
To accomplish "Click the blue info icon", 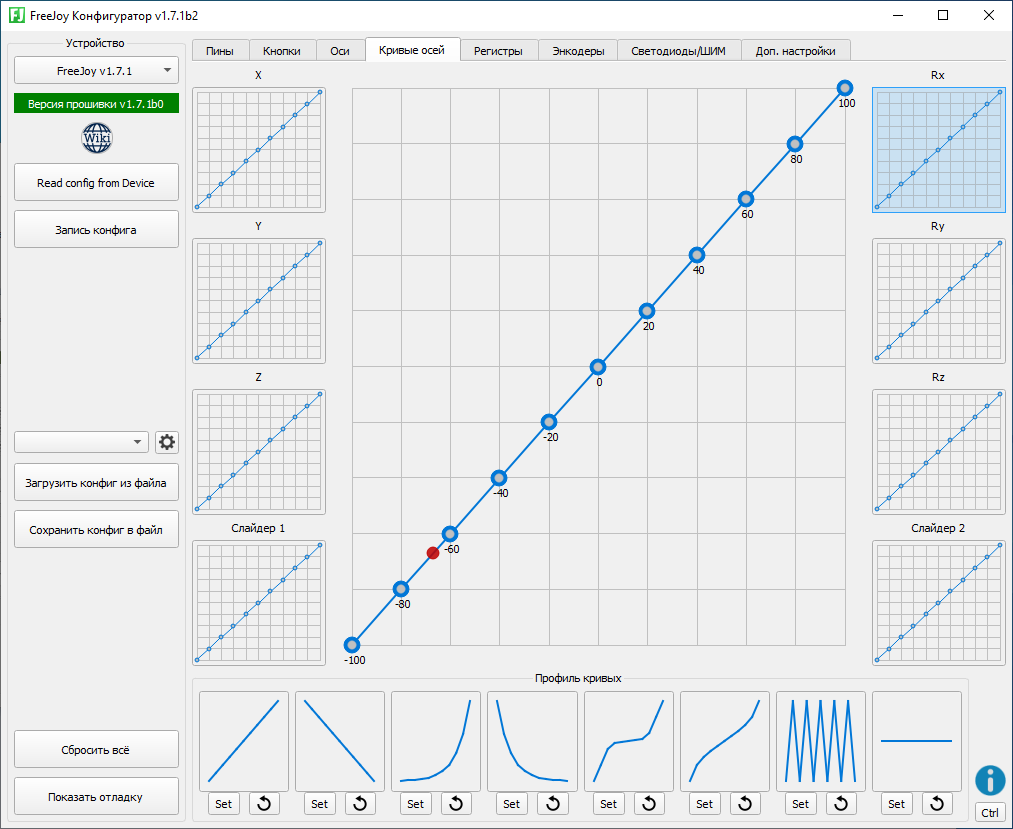I will coord(989,780).
